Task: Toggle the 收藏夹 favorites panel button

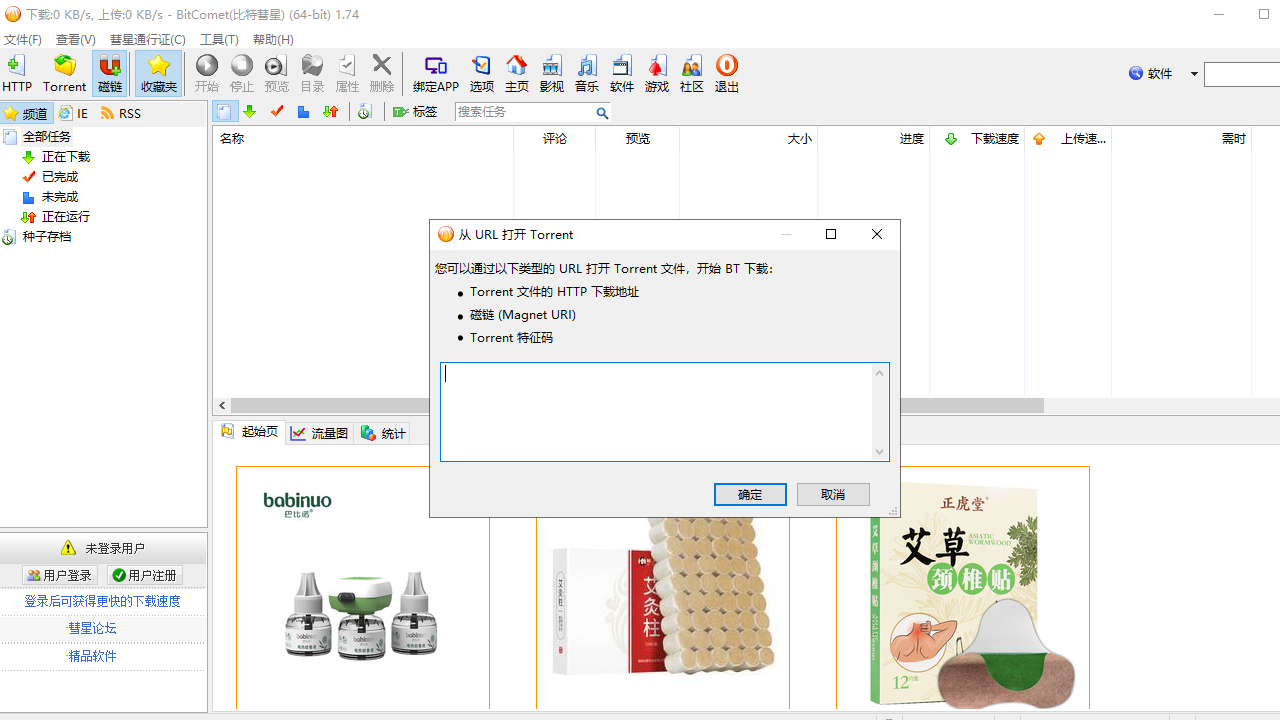Action: (x=158, y=74)
